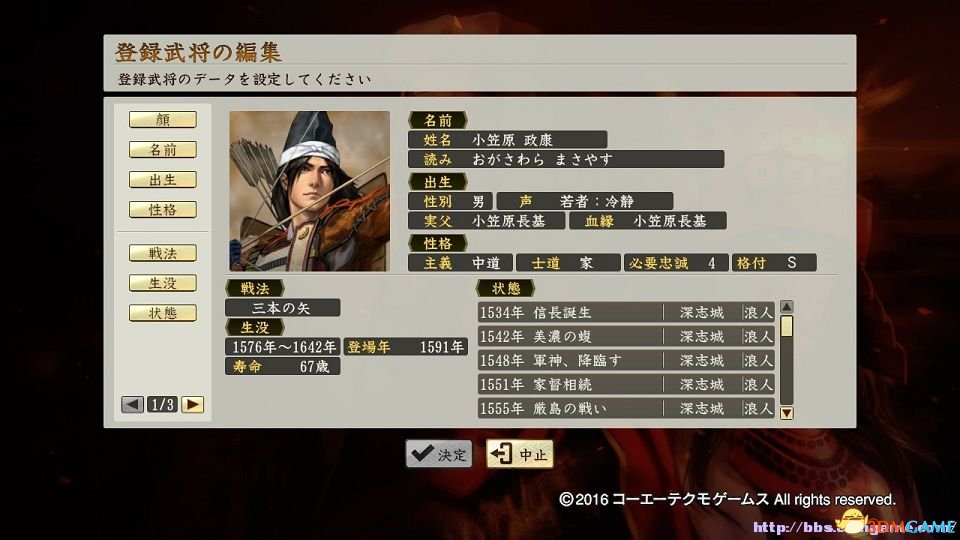Select the 出生 birth menu button
The width and height of the screenshot is (960, 540).
click(163, 179)
